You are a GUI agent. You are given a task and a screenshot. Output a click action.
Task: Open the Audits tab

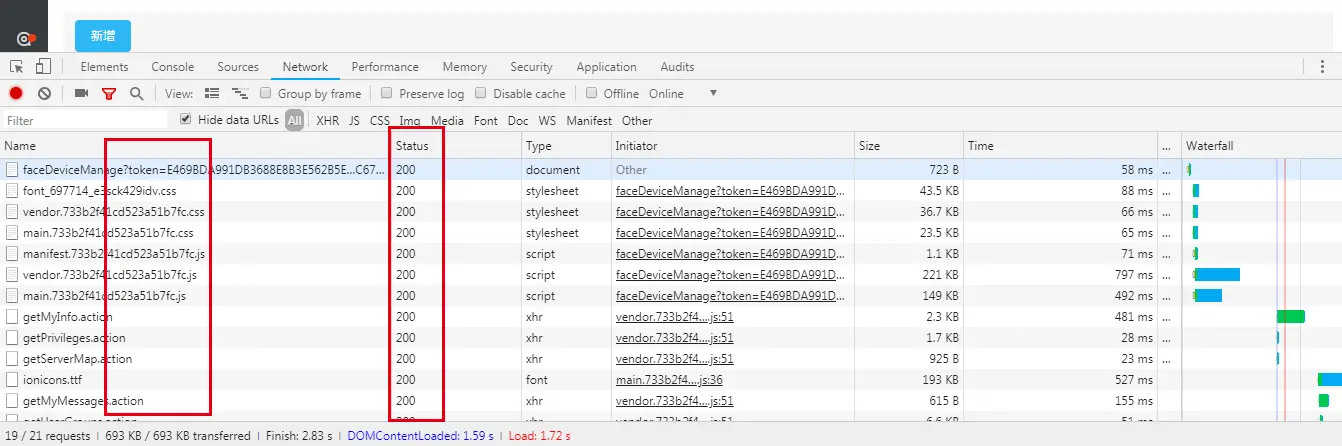pyautogui.click(x=677, y=67)
